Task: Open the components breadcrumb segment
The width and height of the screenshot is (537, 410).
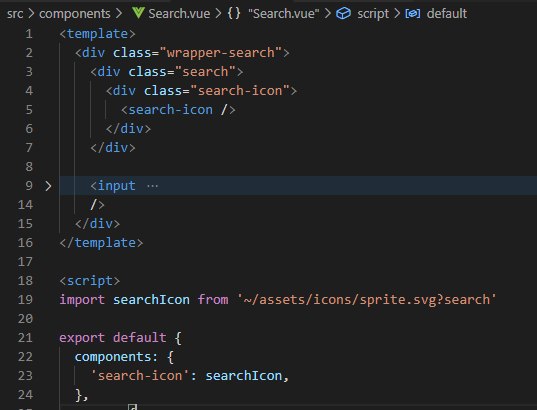Action: 75,14
